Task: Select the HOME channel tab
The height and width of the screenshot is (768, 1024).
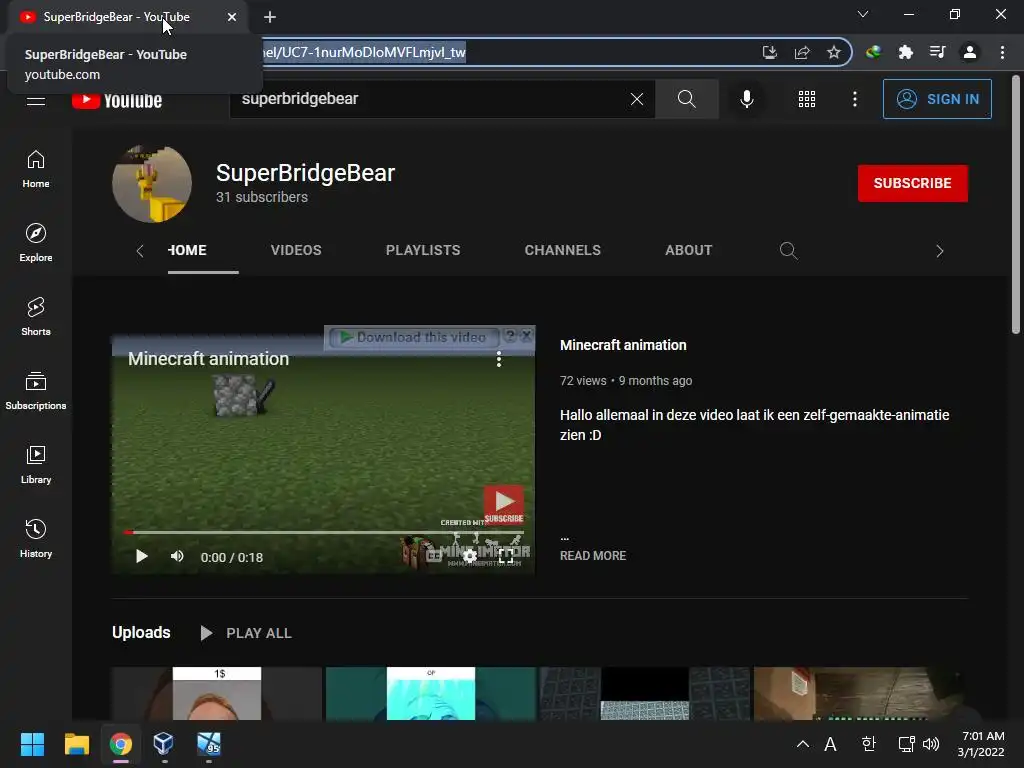Action: 187,250
